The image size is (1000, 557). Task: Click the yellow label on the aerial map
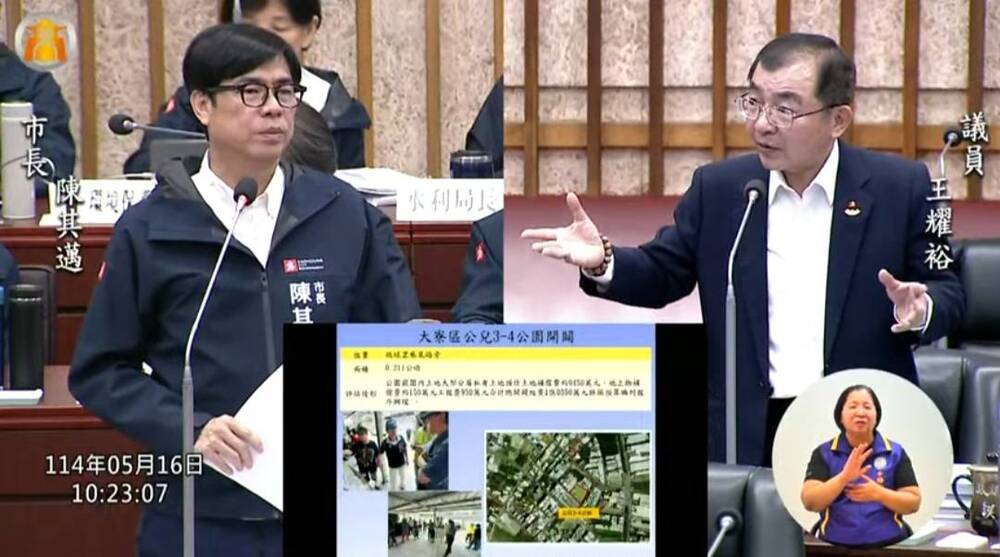click(576, 511)
